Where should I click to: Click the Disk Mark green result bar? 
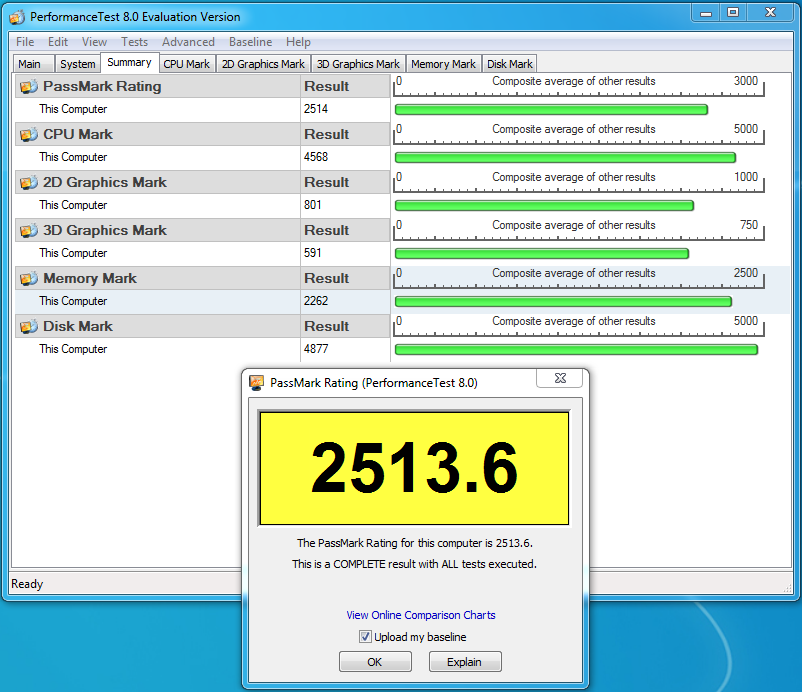click(576, 350)
